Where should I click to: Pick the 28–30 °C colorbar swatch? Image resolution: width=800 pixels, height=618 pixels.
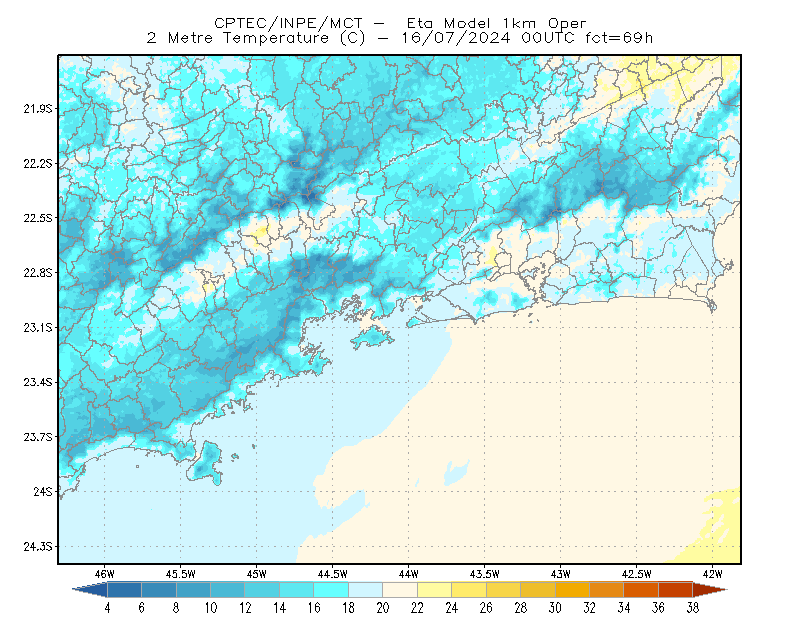(538, 589)
